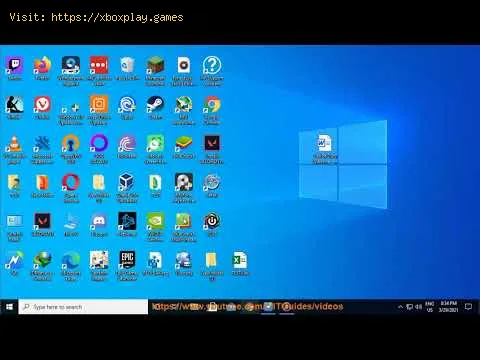Viewport: 480px width, 360px height.
Task: Select the Word document on the desktop
Action: pyautogui.click(x=325, y=143)
